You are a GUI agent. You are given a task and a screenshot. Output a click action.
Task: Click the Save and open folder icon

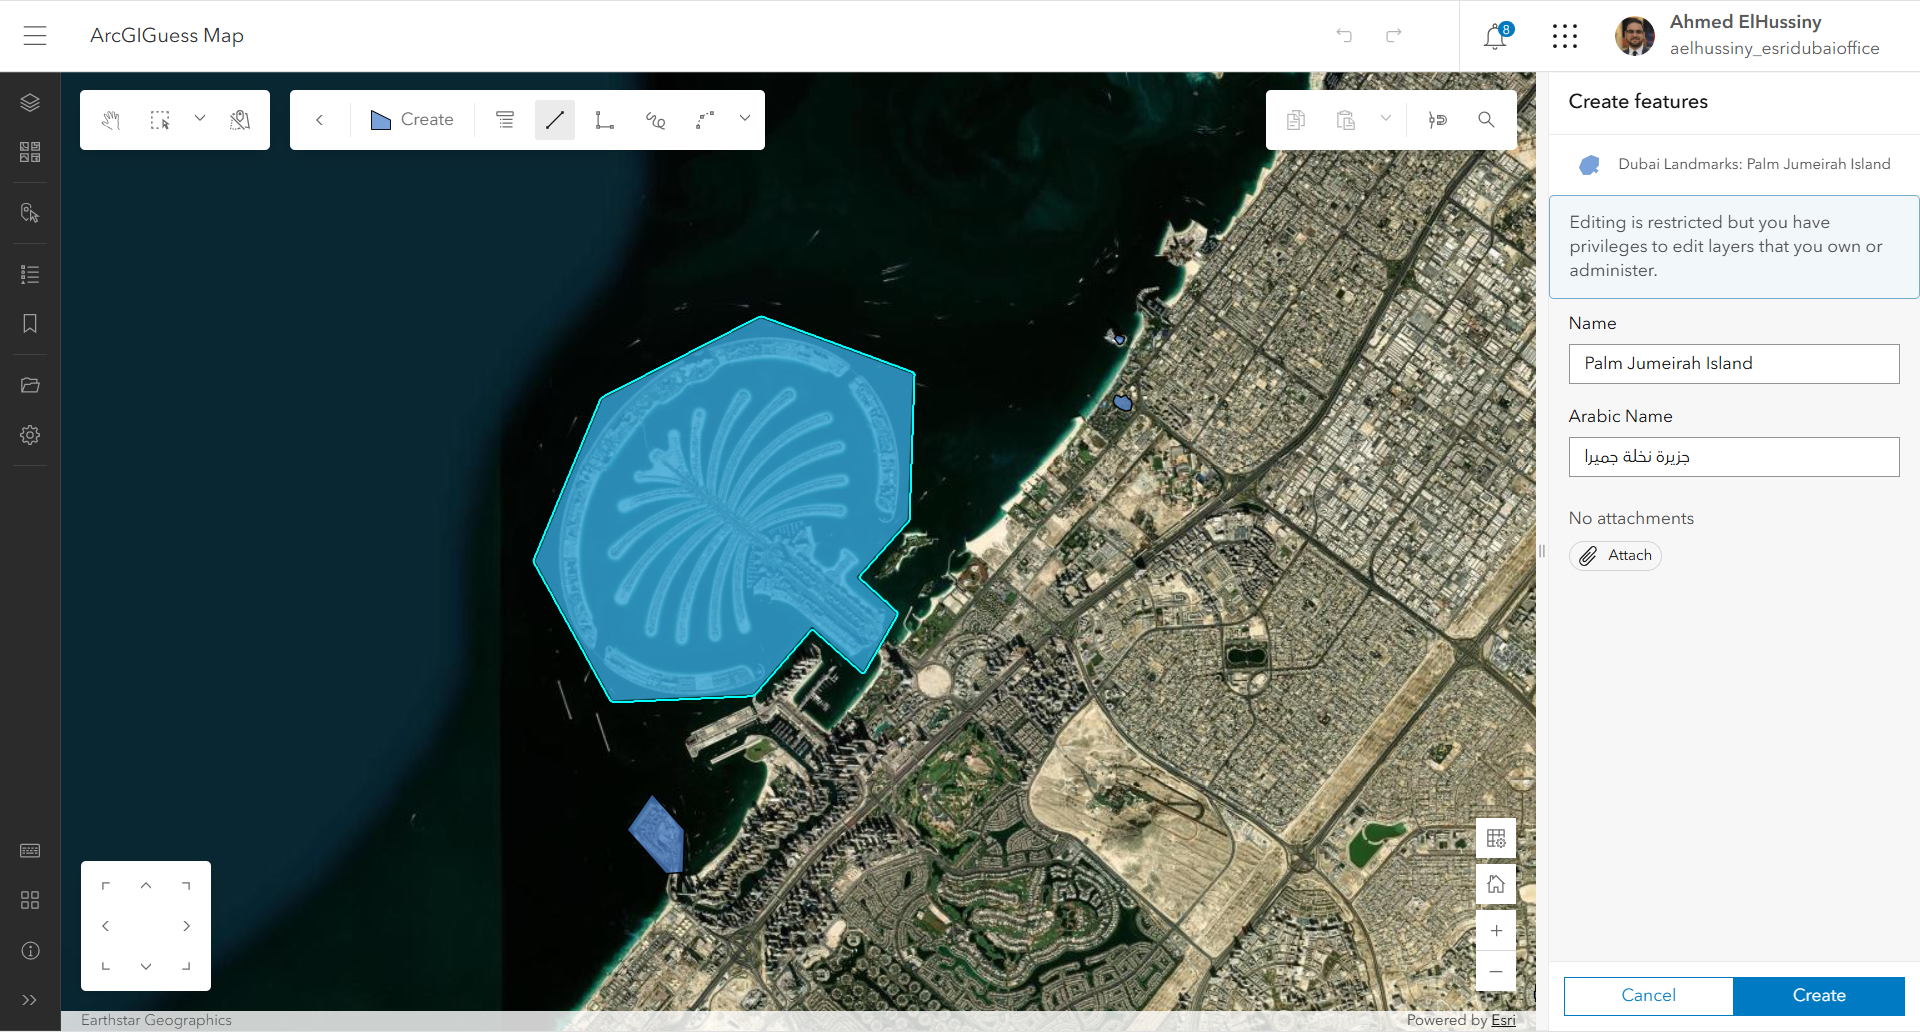tap(30, 385)
